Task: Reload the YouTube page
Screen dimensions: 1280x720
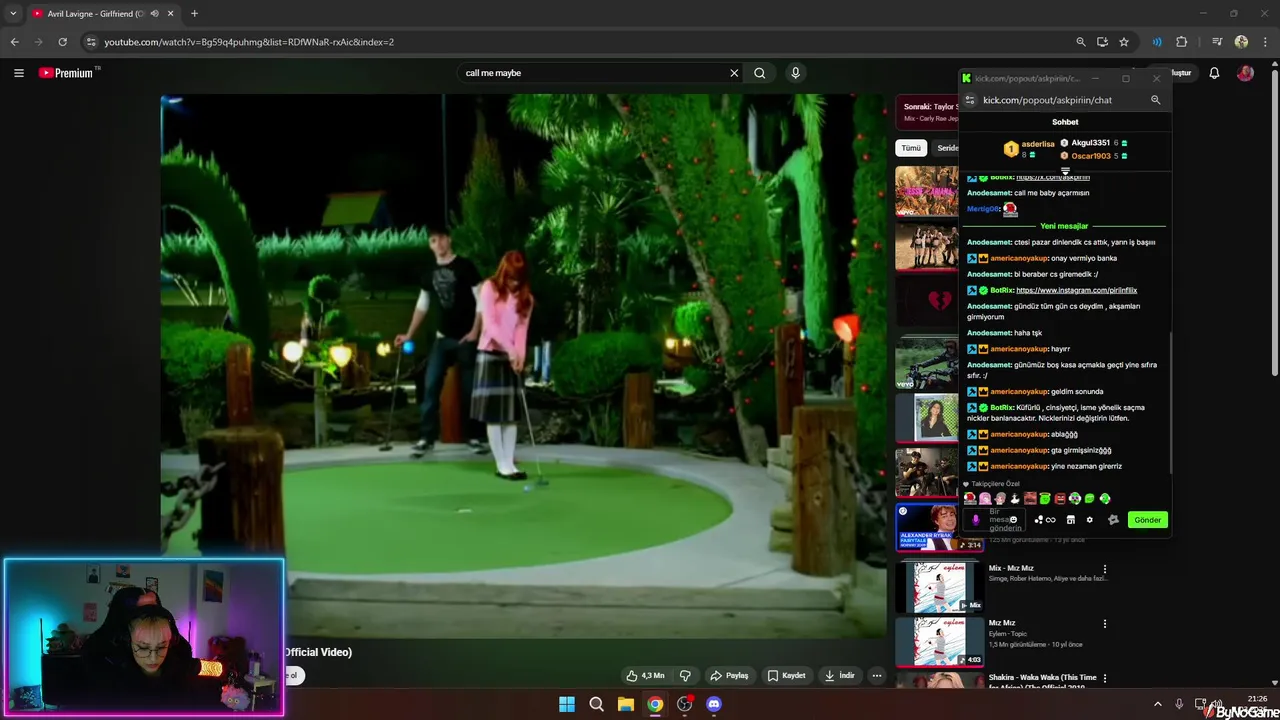Action: click(62, 42)
